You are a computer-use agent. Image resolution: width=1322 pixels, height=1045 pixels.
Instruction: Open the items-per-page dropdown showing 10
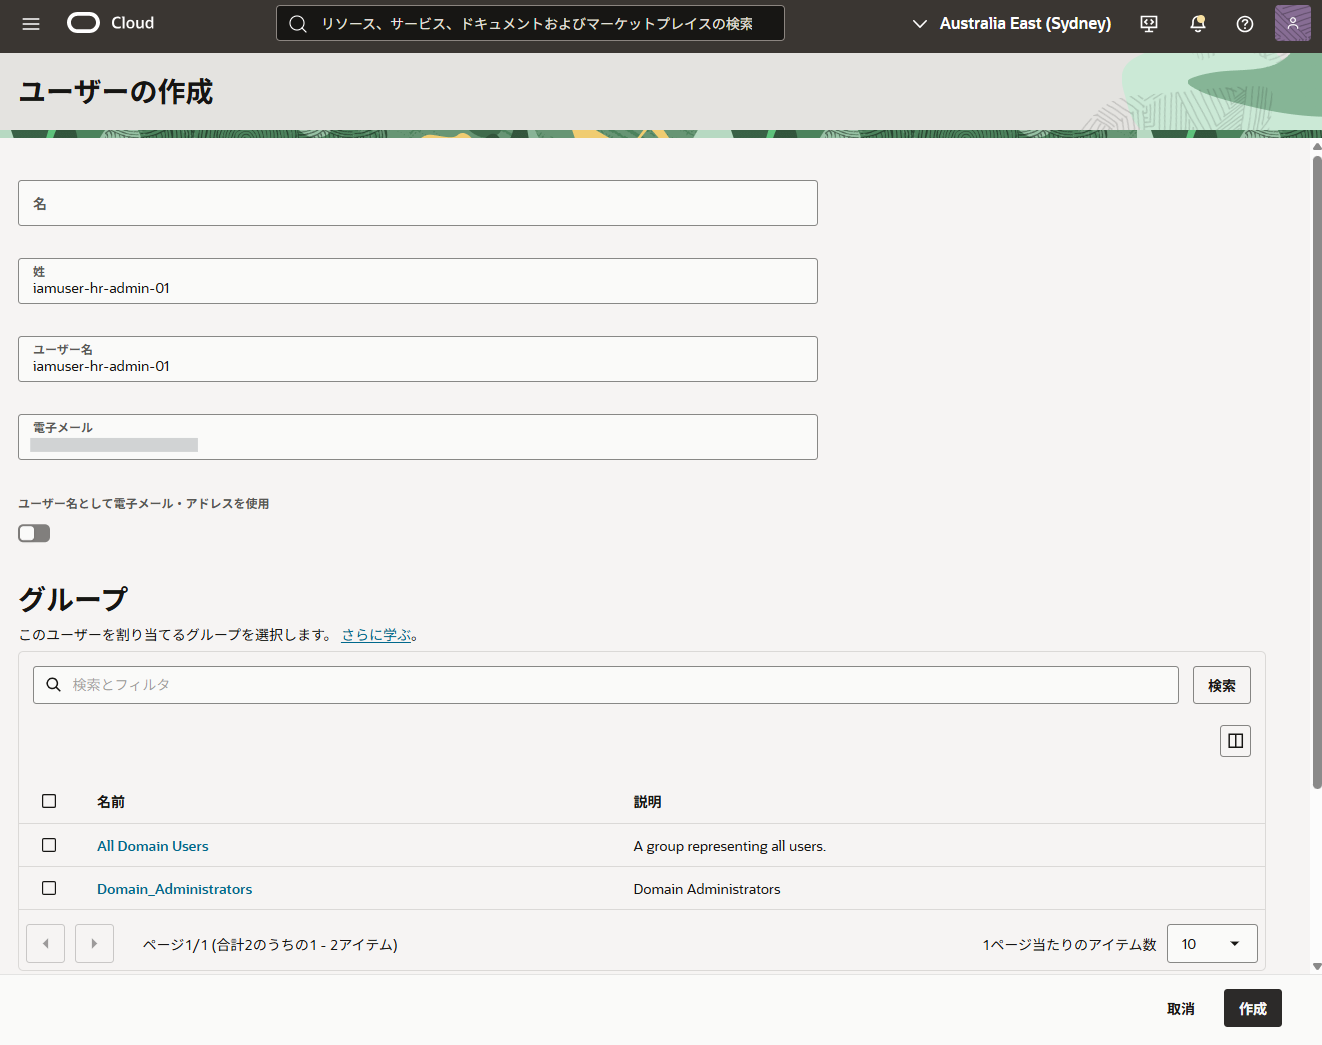pos(1212,943)
